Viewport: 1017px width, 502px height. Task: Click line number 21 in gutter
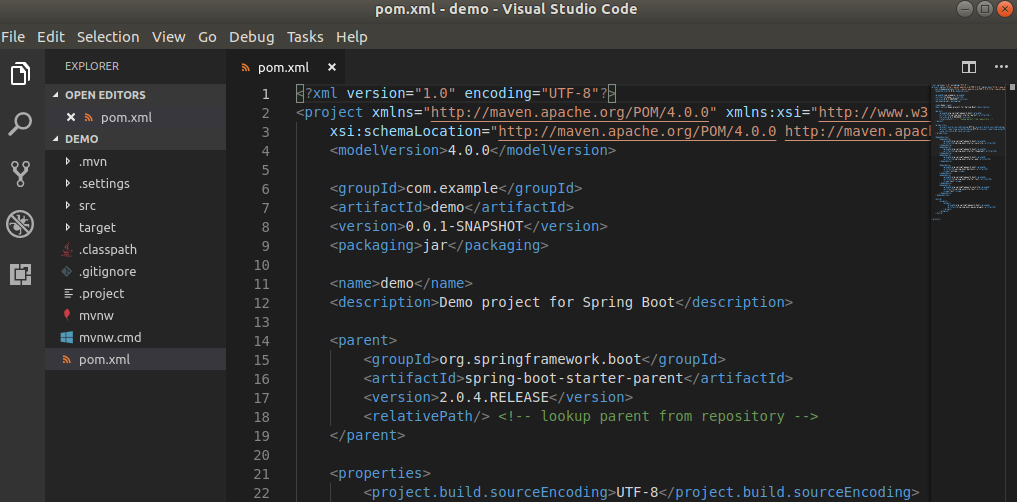coord(261,473)
